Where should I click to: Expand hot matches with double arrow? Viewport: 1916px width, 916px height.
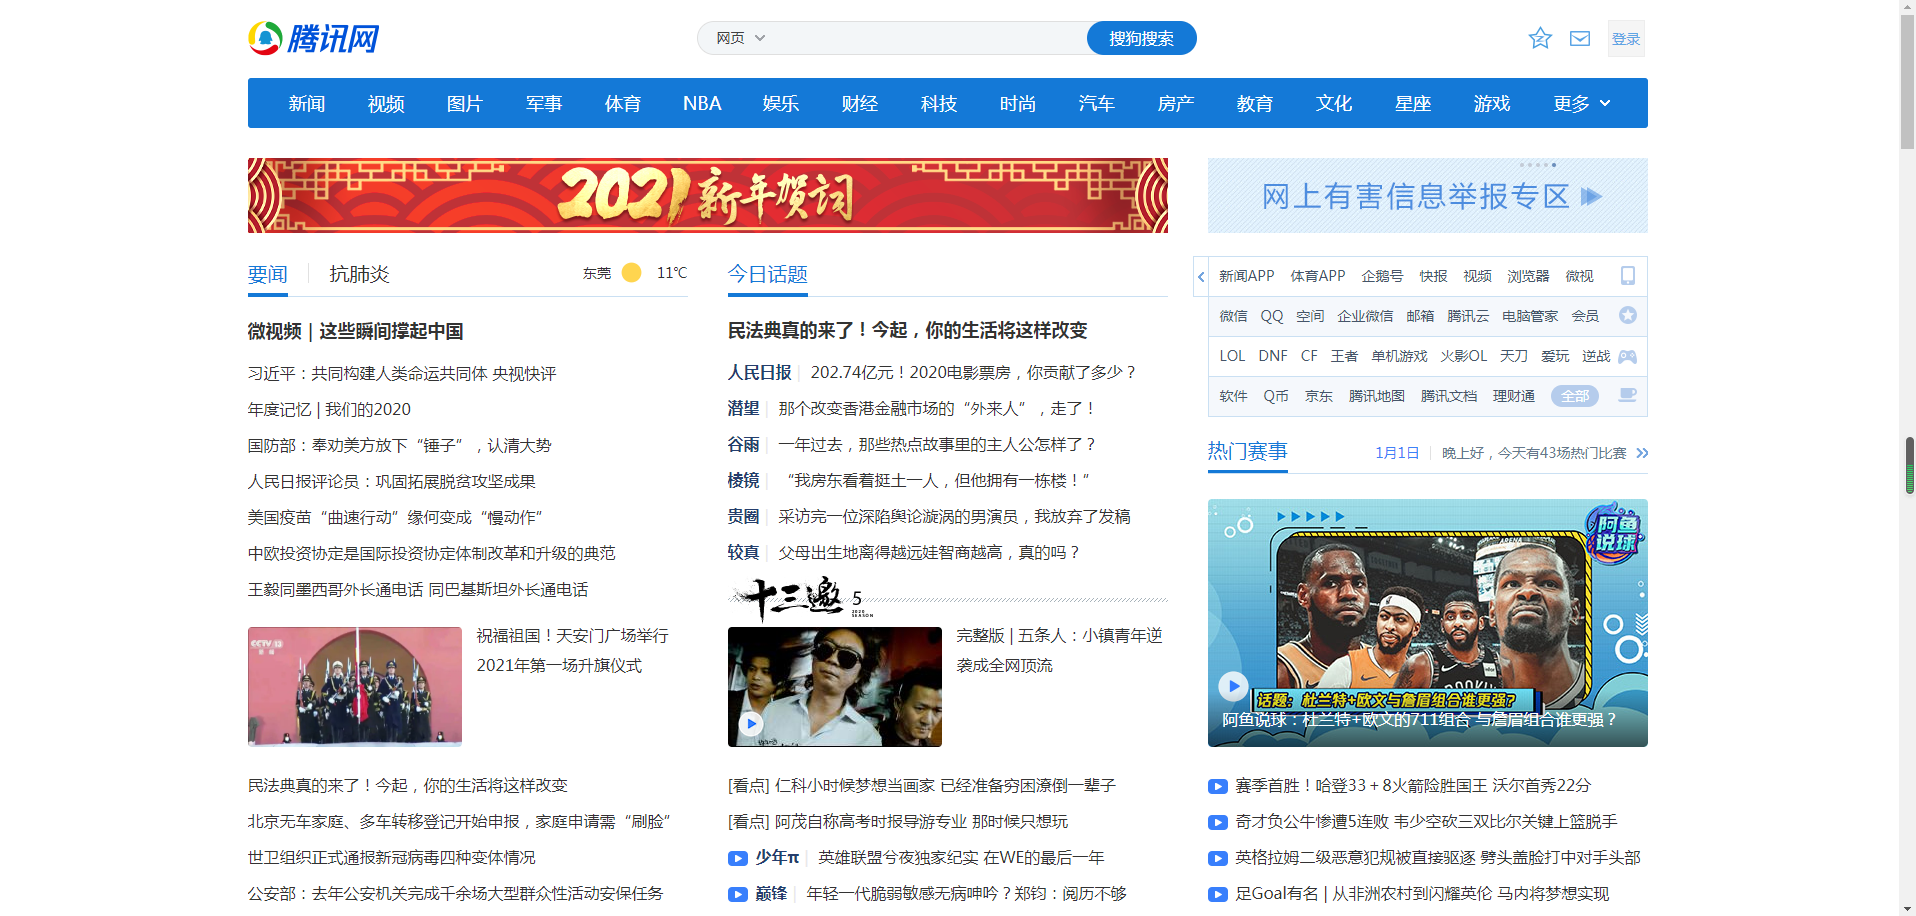[1641, 453]
